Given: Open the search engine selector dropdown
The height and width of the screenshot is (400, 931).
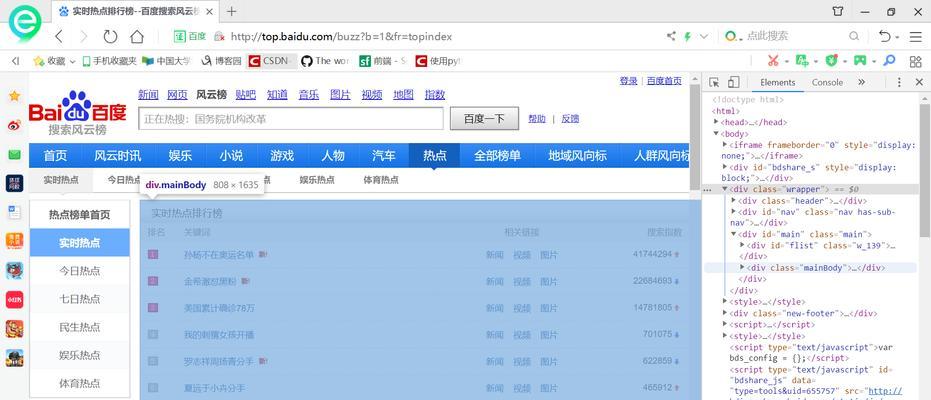Looking at the screenshot, I should pos(734,36).
